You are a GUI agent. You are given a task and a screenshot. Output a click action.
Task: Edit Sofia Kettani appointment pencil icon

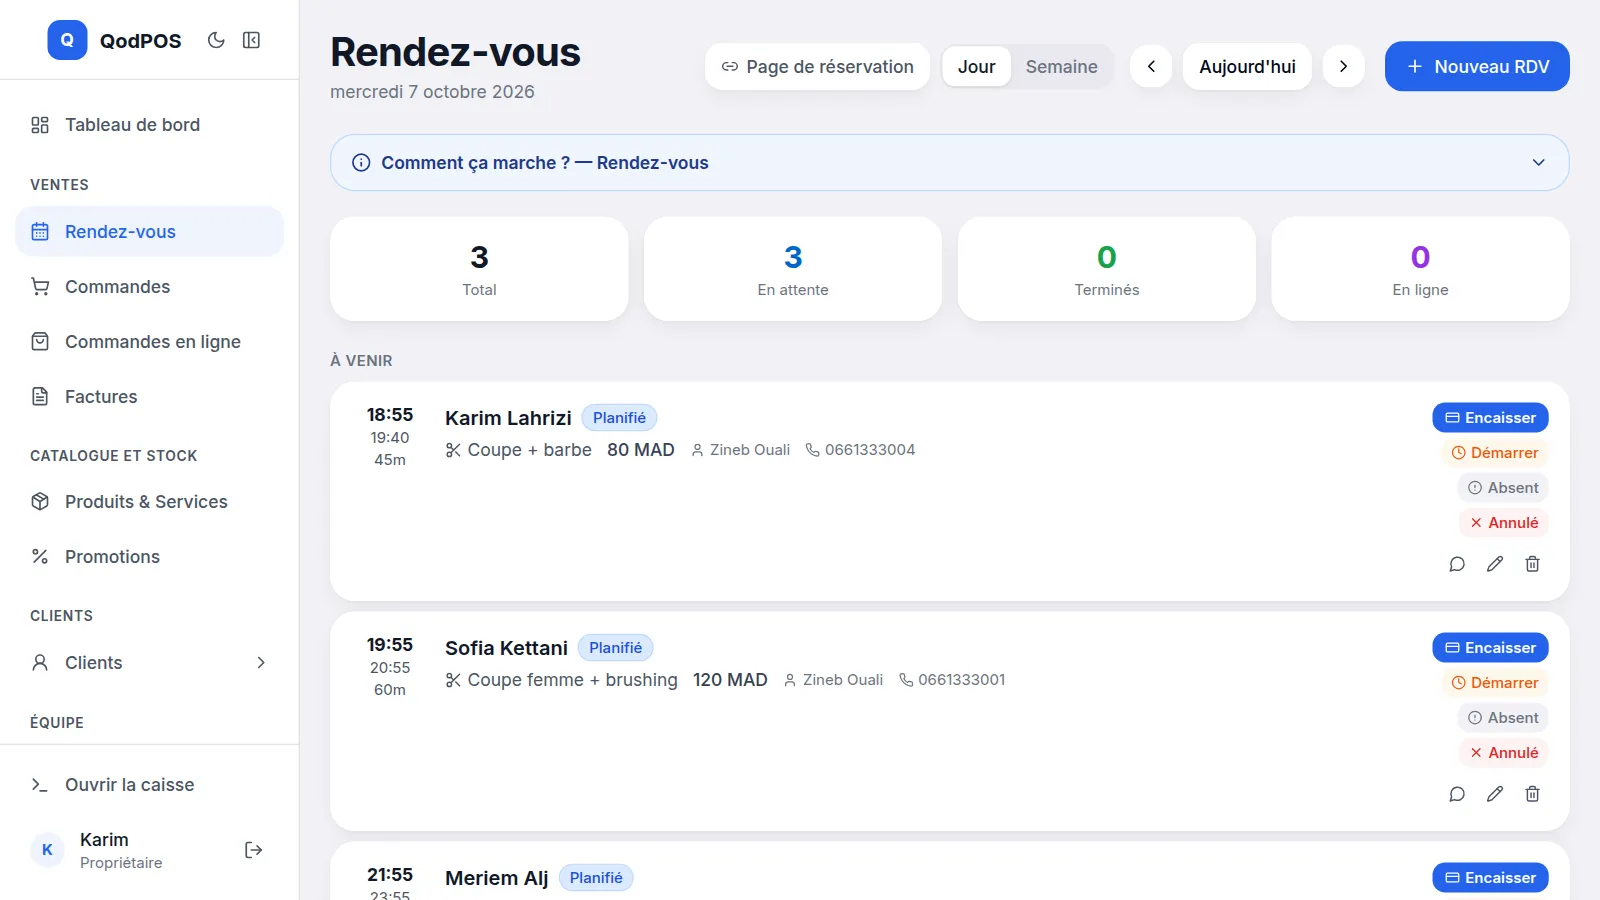click(x=1495, y=794)
